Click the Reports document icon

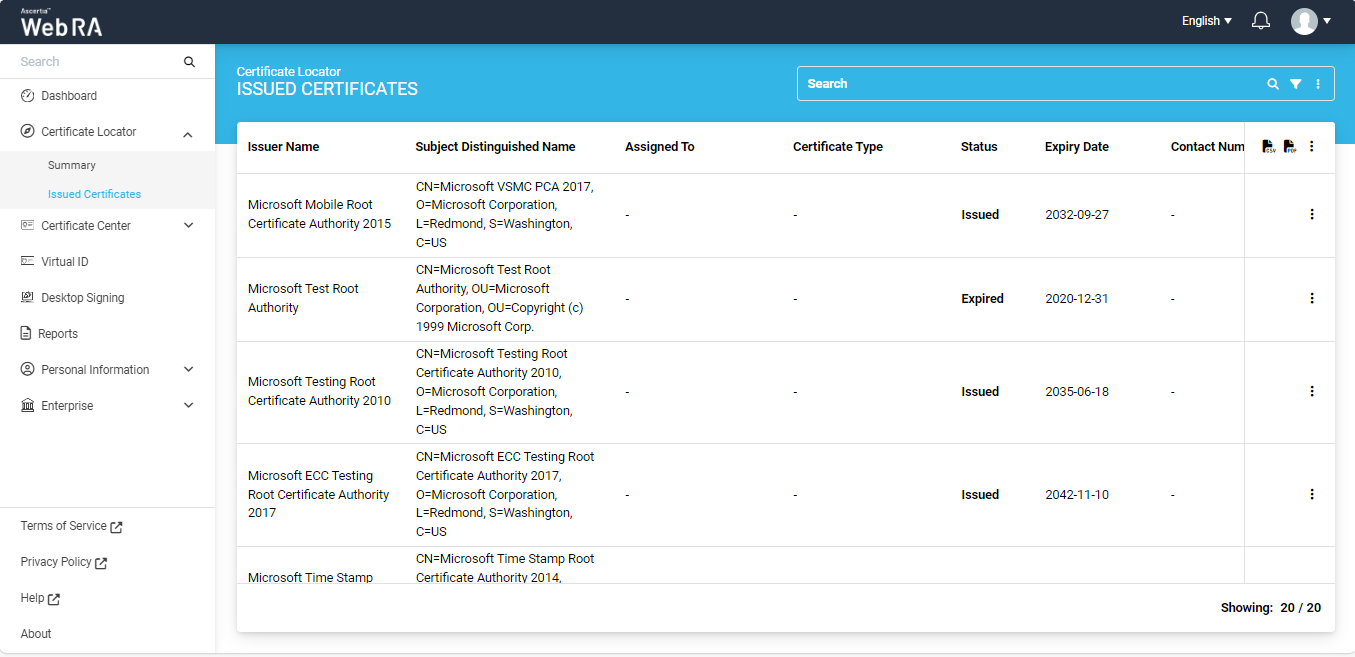[27, 334]
